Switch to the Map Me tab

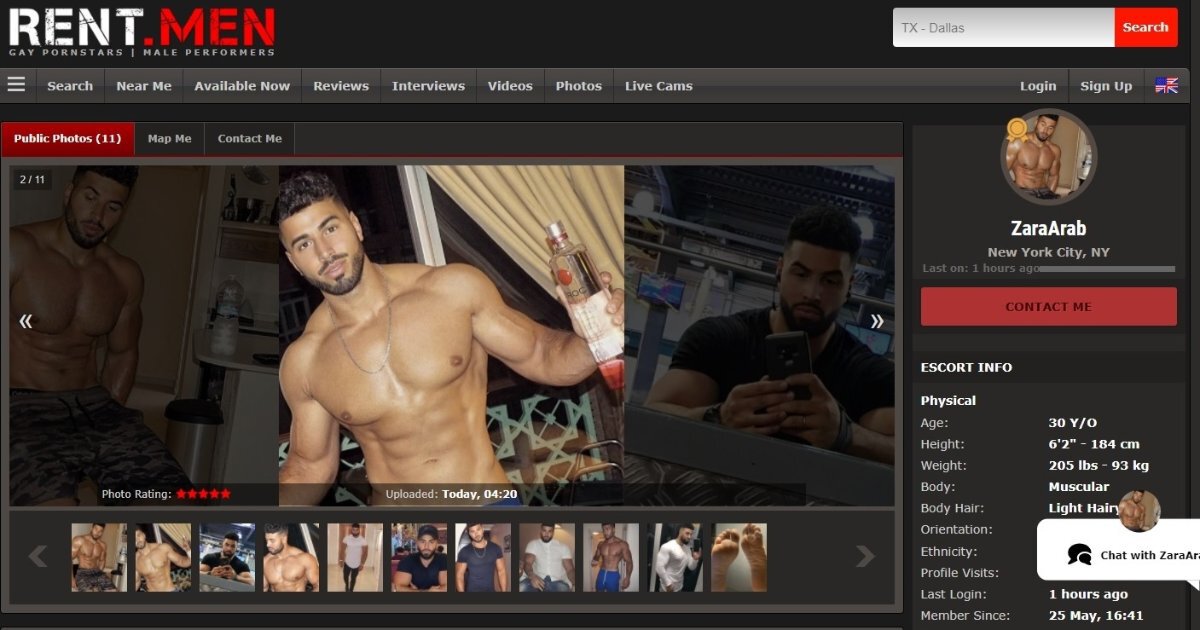pos(169,139)
